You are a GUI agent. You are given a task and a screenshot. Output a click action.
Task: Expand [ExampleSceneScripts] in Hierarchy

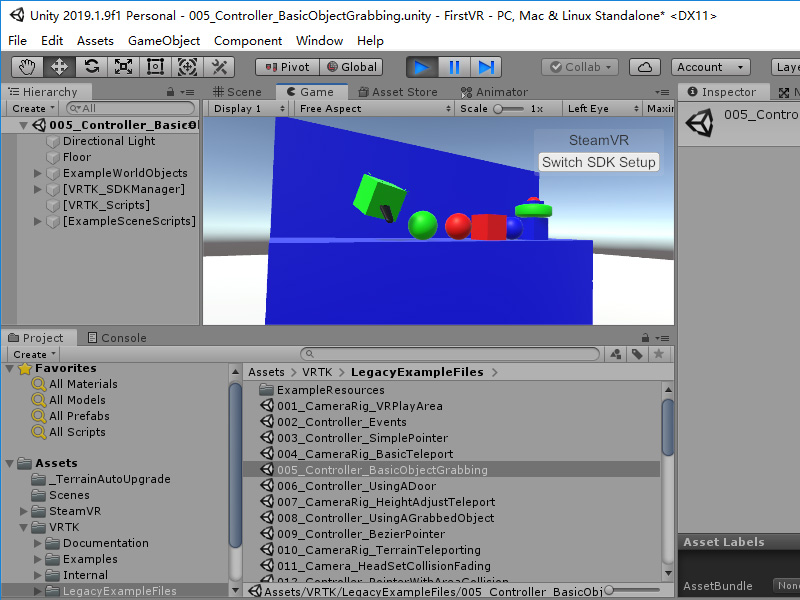(37, 221)
